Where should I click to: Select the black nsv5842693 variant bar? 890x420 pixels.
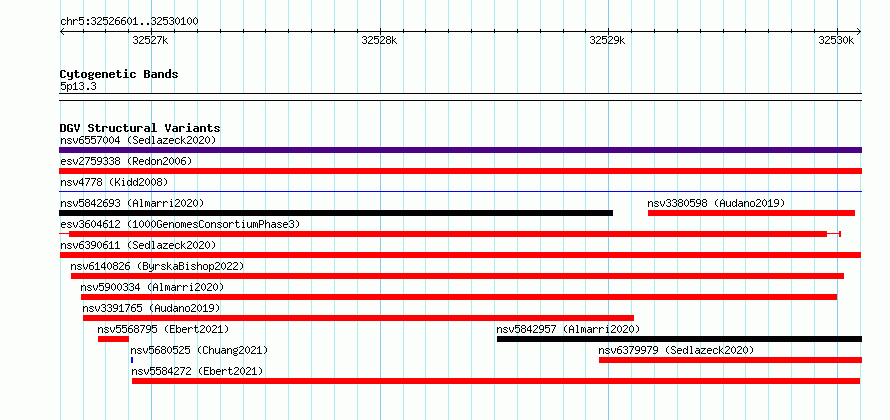tap(336, 213)
